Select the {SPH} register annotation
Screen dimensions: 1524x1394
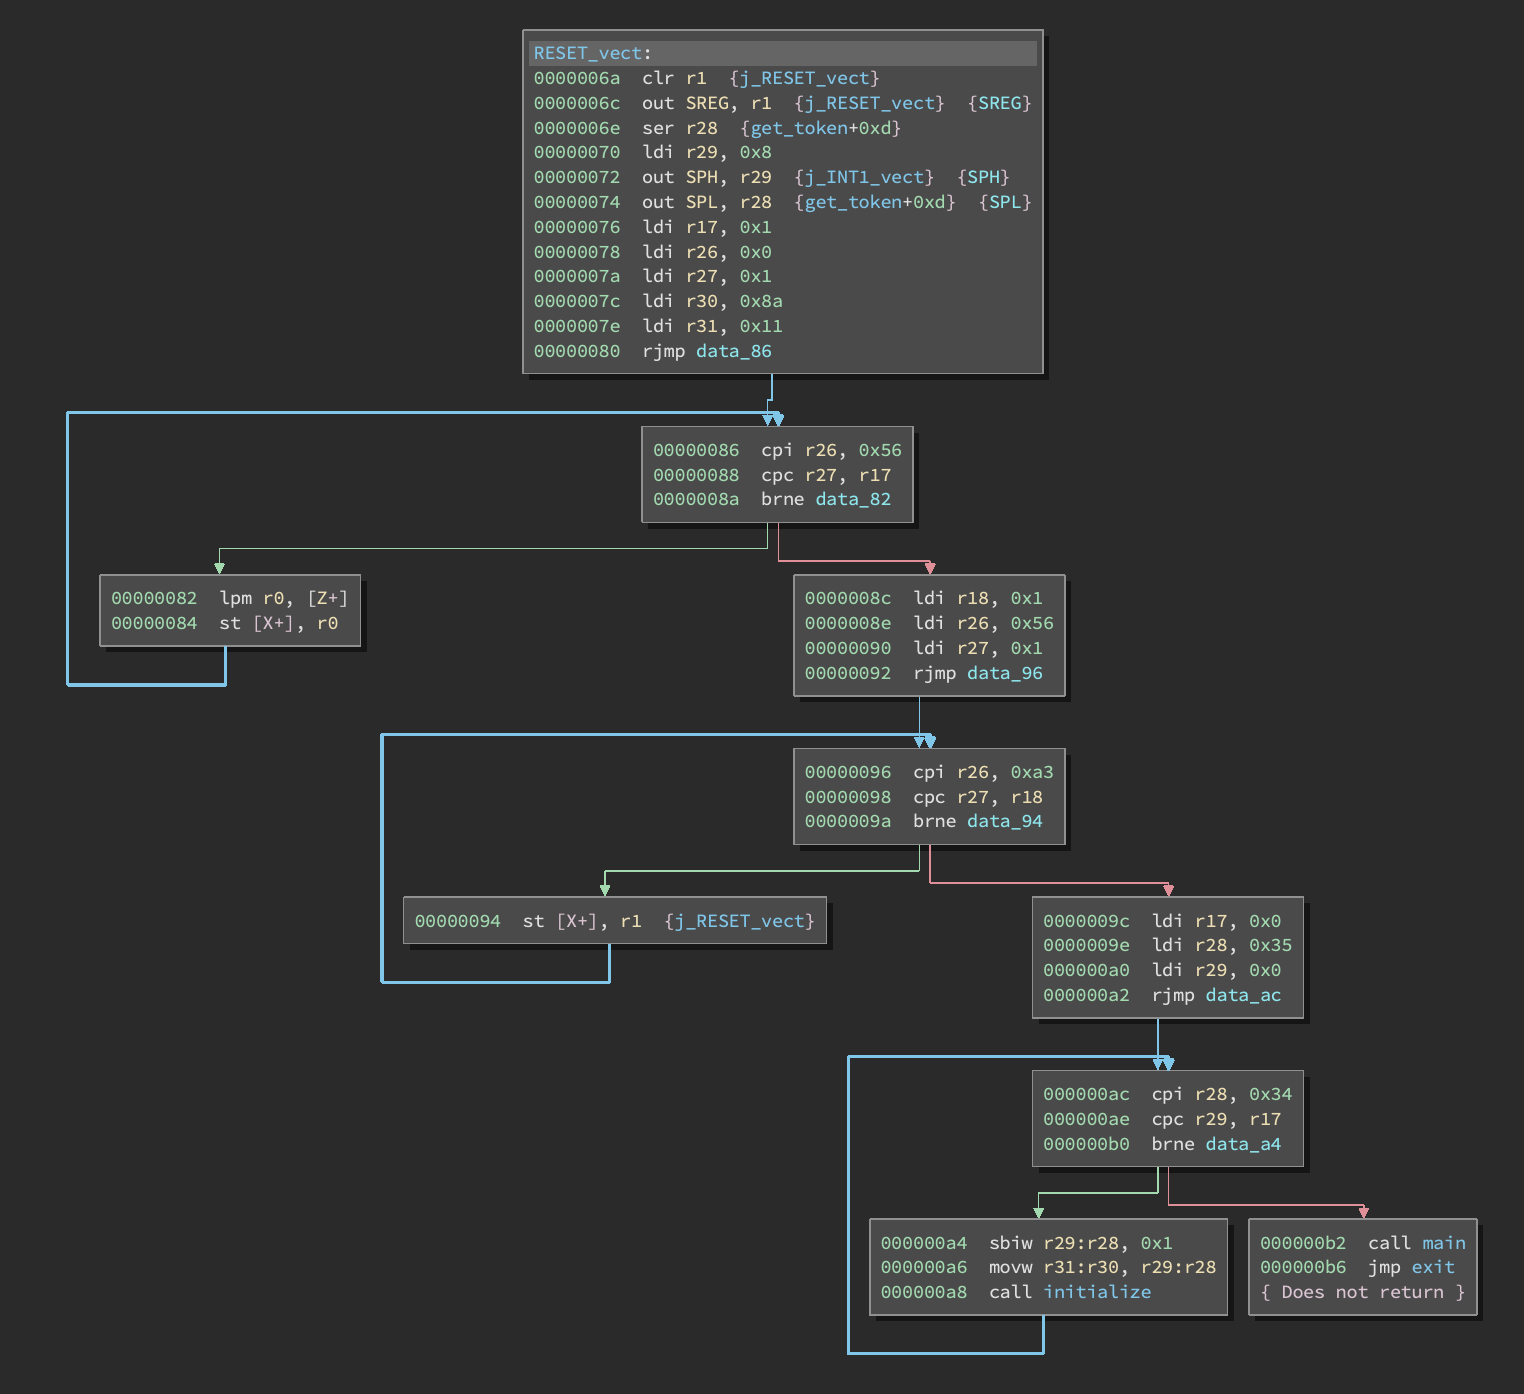[983, 177]
